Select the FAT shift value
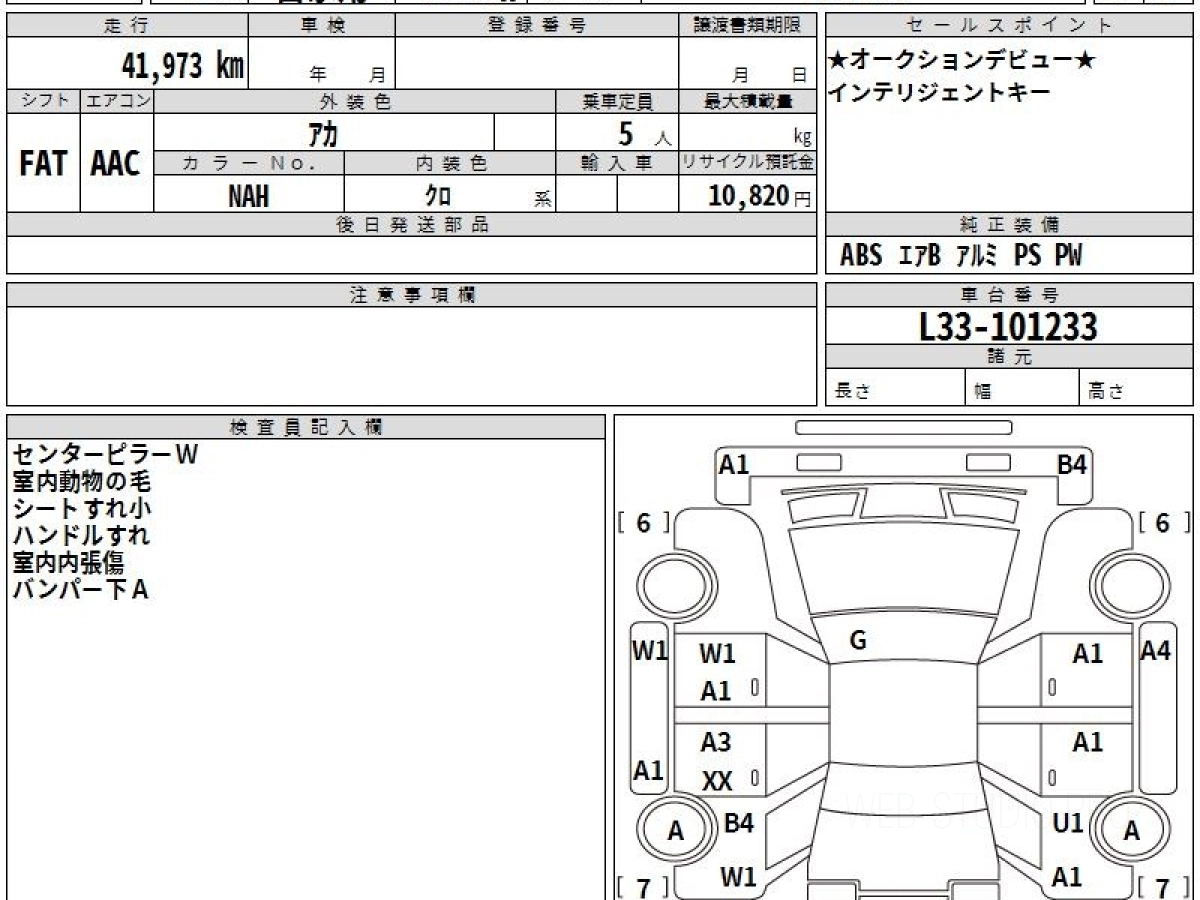This screenshot has width=1200, height=900. tap(43, 163)
